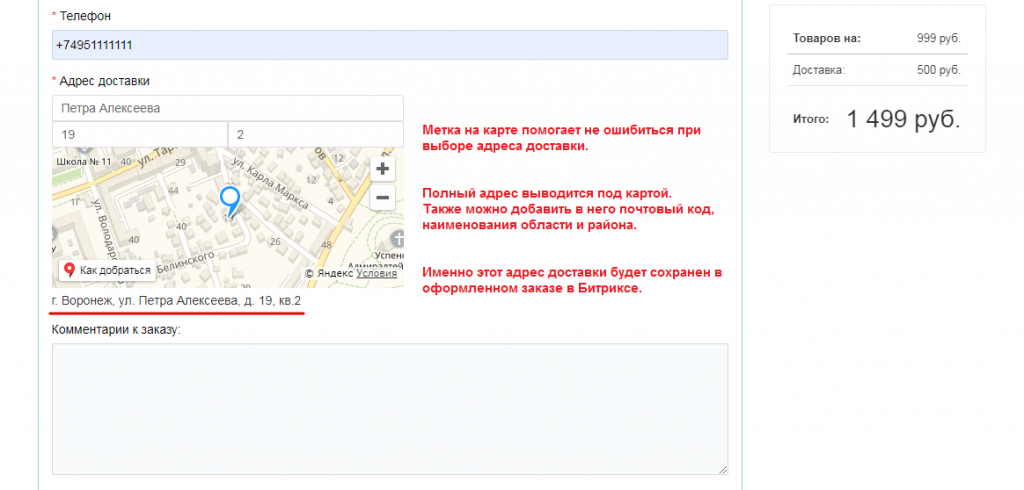Click the red pin icon in Как добраться
The width and height of the screenshot is (1024, 490).
[69, 270]
